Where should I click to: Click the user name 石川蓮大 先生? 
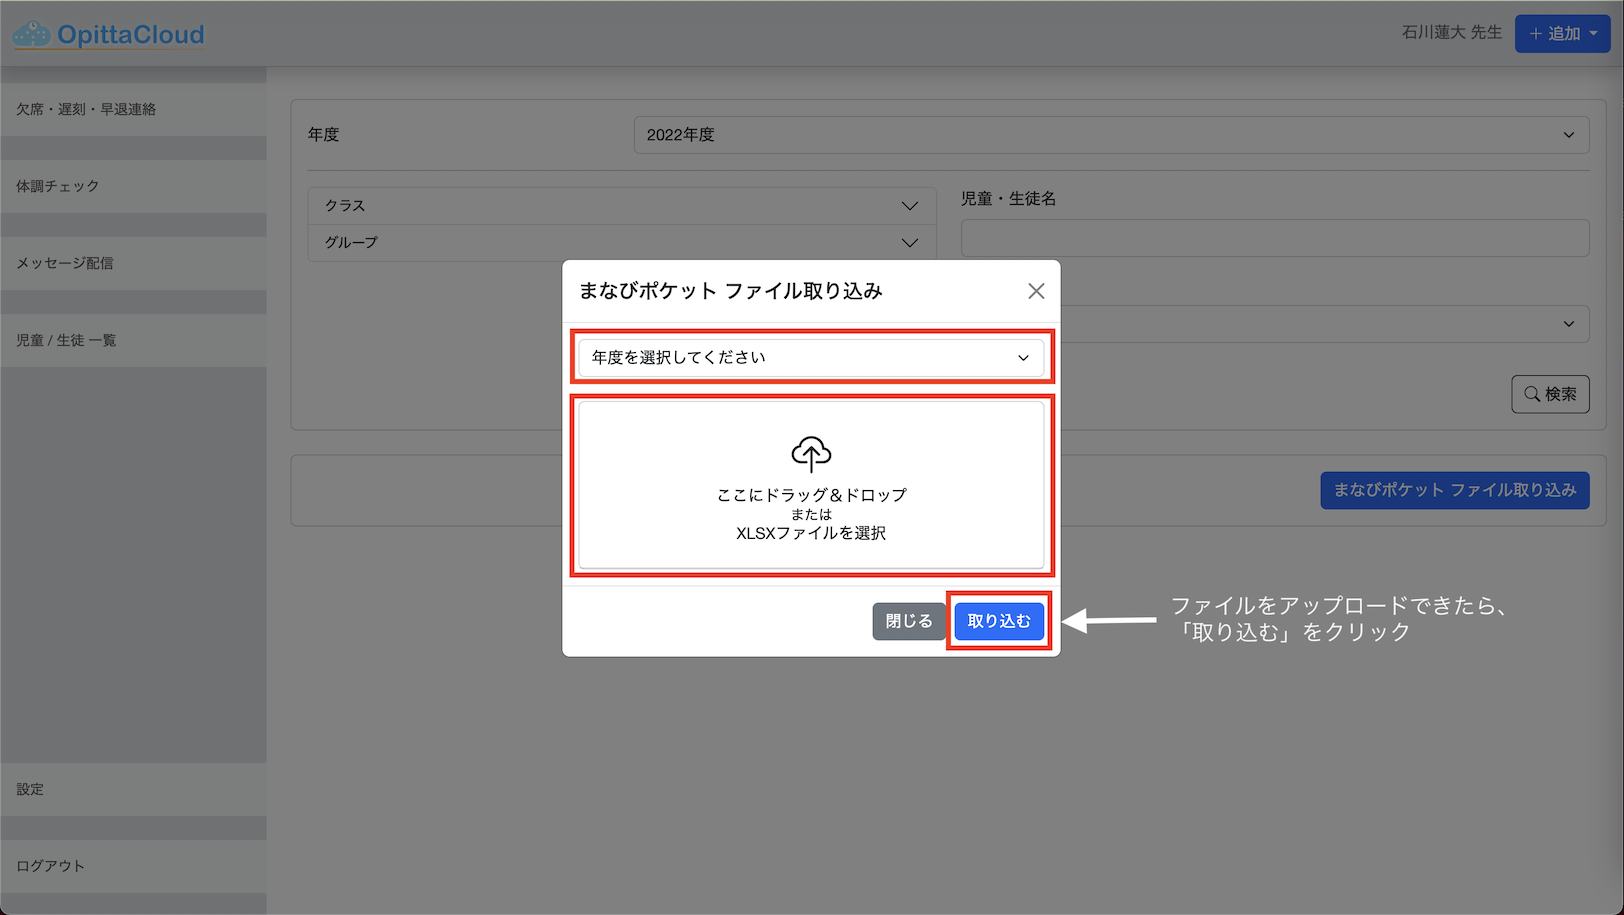click(1452, 33)
